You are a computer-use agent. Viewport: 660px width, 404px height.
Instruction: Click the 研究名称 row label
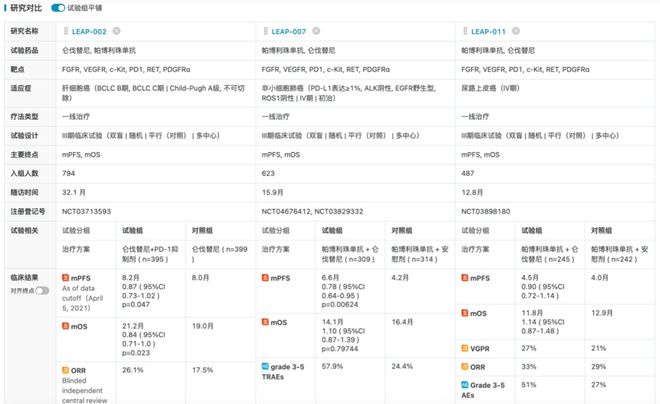(24, 31)
